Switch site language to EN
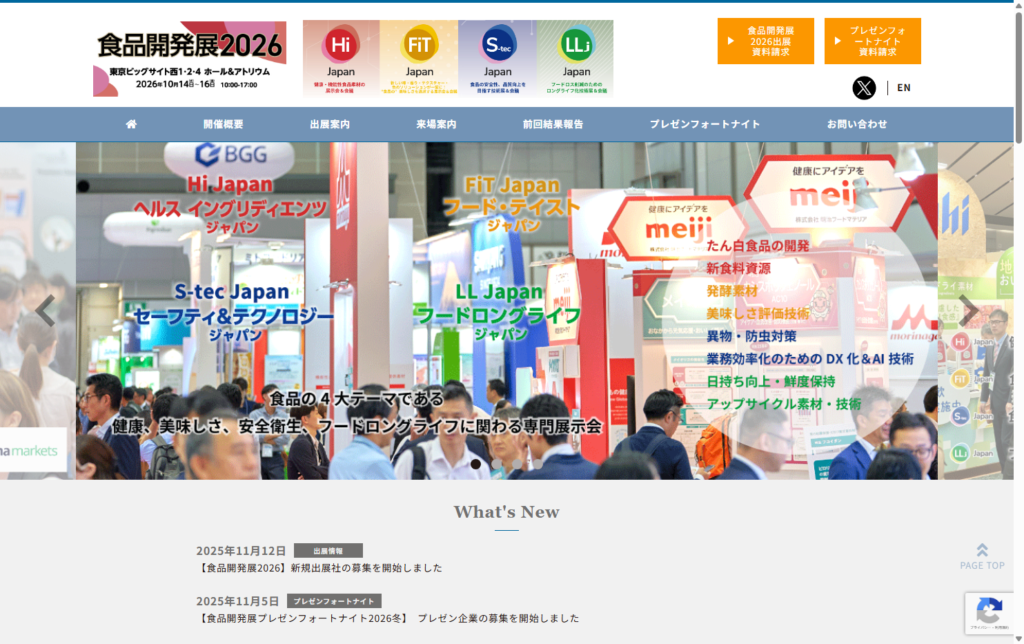The width and height of the screenshot is (1024, 644). pyautogui.click(x=903, y=88)
